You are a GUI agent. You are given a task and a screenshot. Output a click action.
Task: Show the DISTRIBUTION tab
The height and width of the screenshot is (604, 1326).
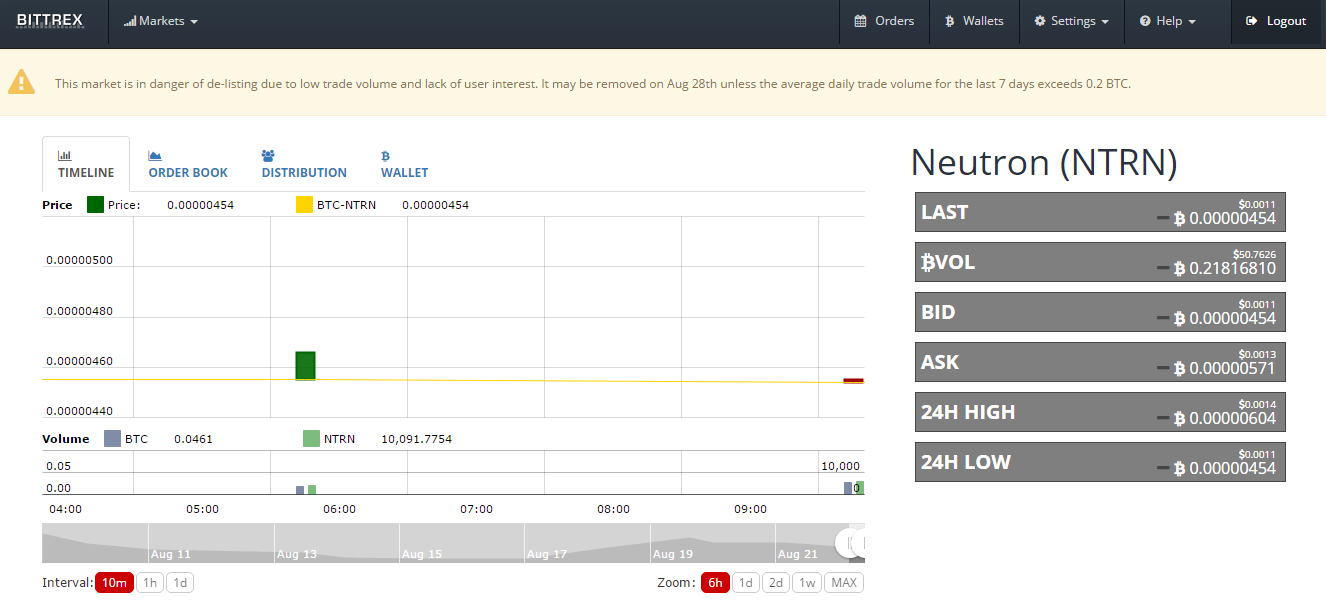tap(304, 164)
